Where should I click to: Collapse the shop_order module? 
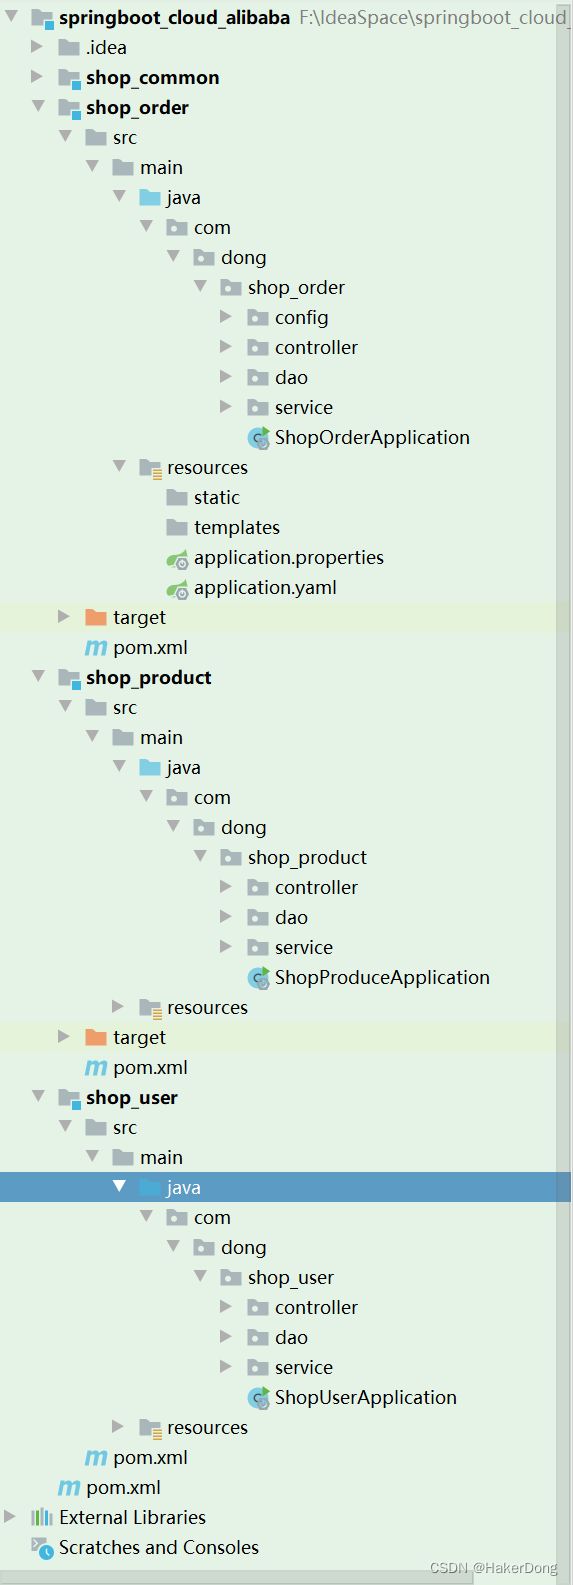pos(38,106)
